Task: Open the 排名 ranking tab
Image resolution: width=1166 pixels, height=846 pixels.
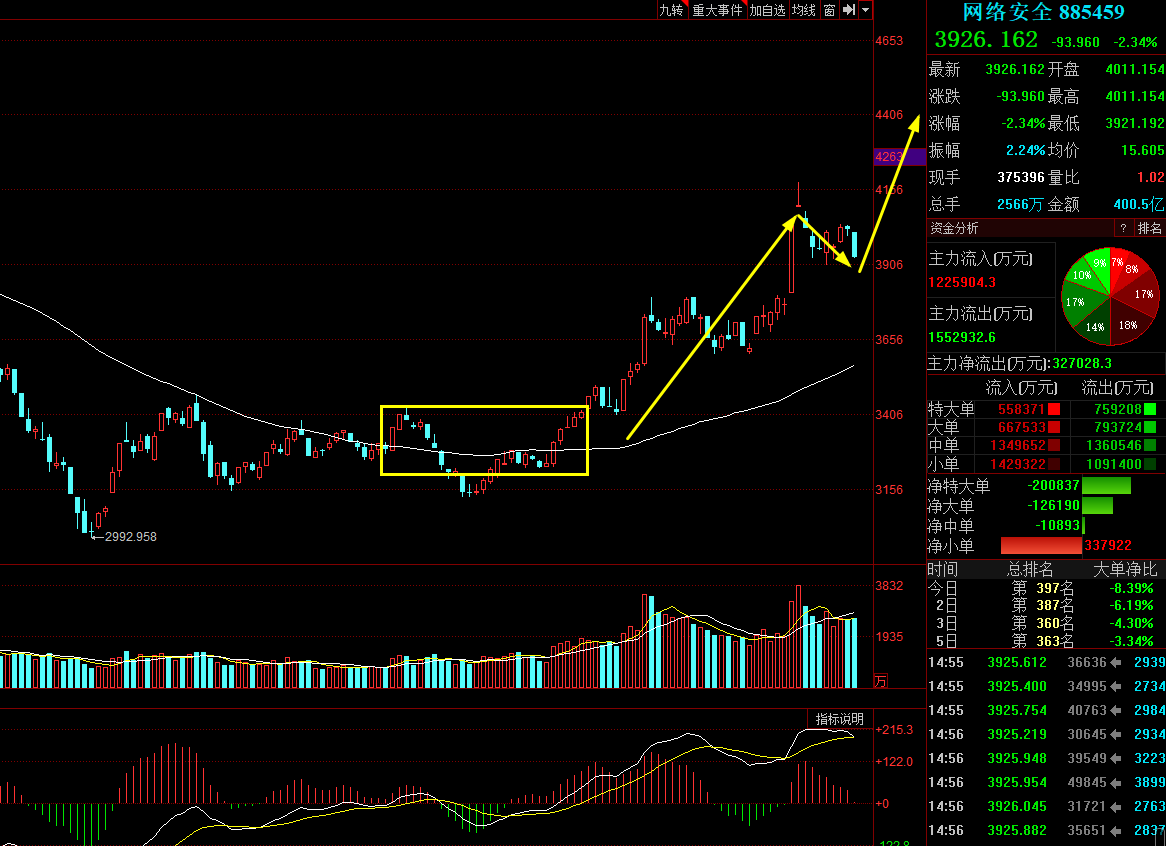Action: click(x=1149, y=228)
